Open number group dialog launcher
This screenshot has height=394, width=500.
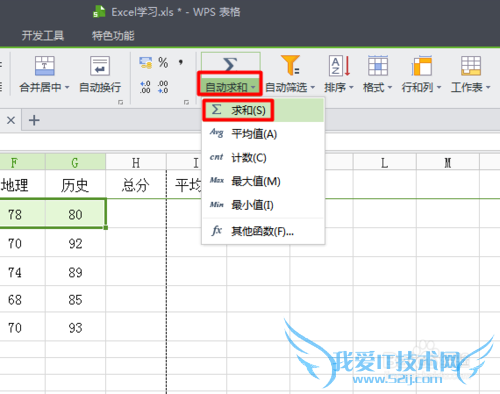(186, 102)
